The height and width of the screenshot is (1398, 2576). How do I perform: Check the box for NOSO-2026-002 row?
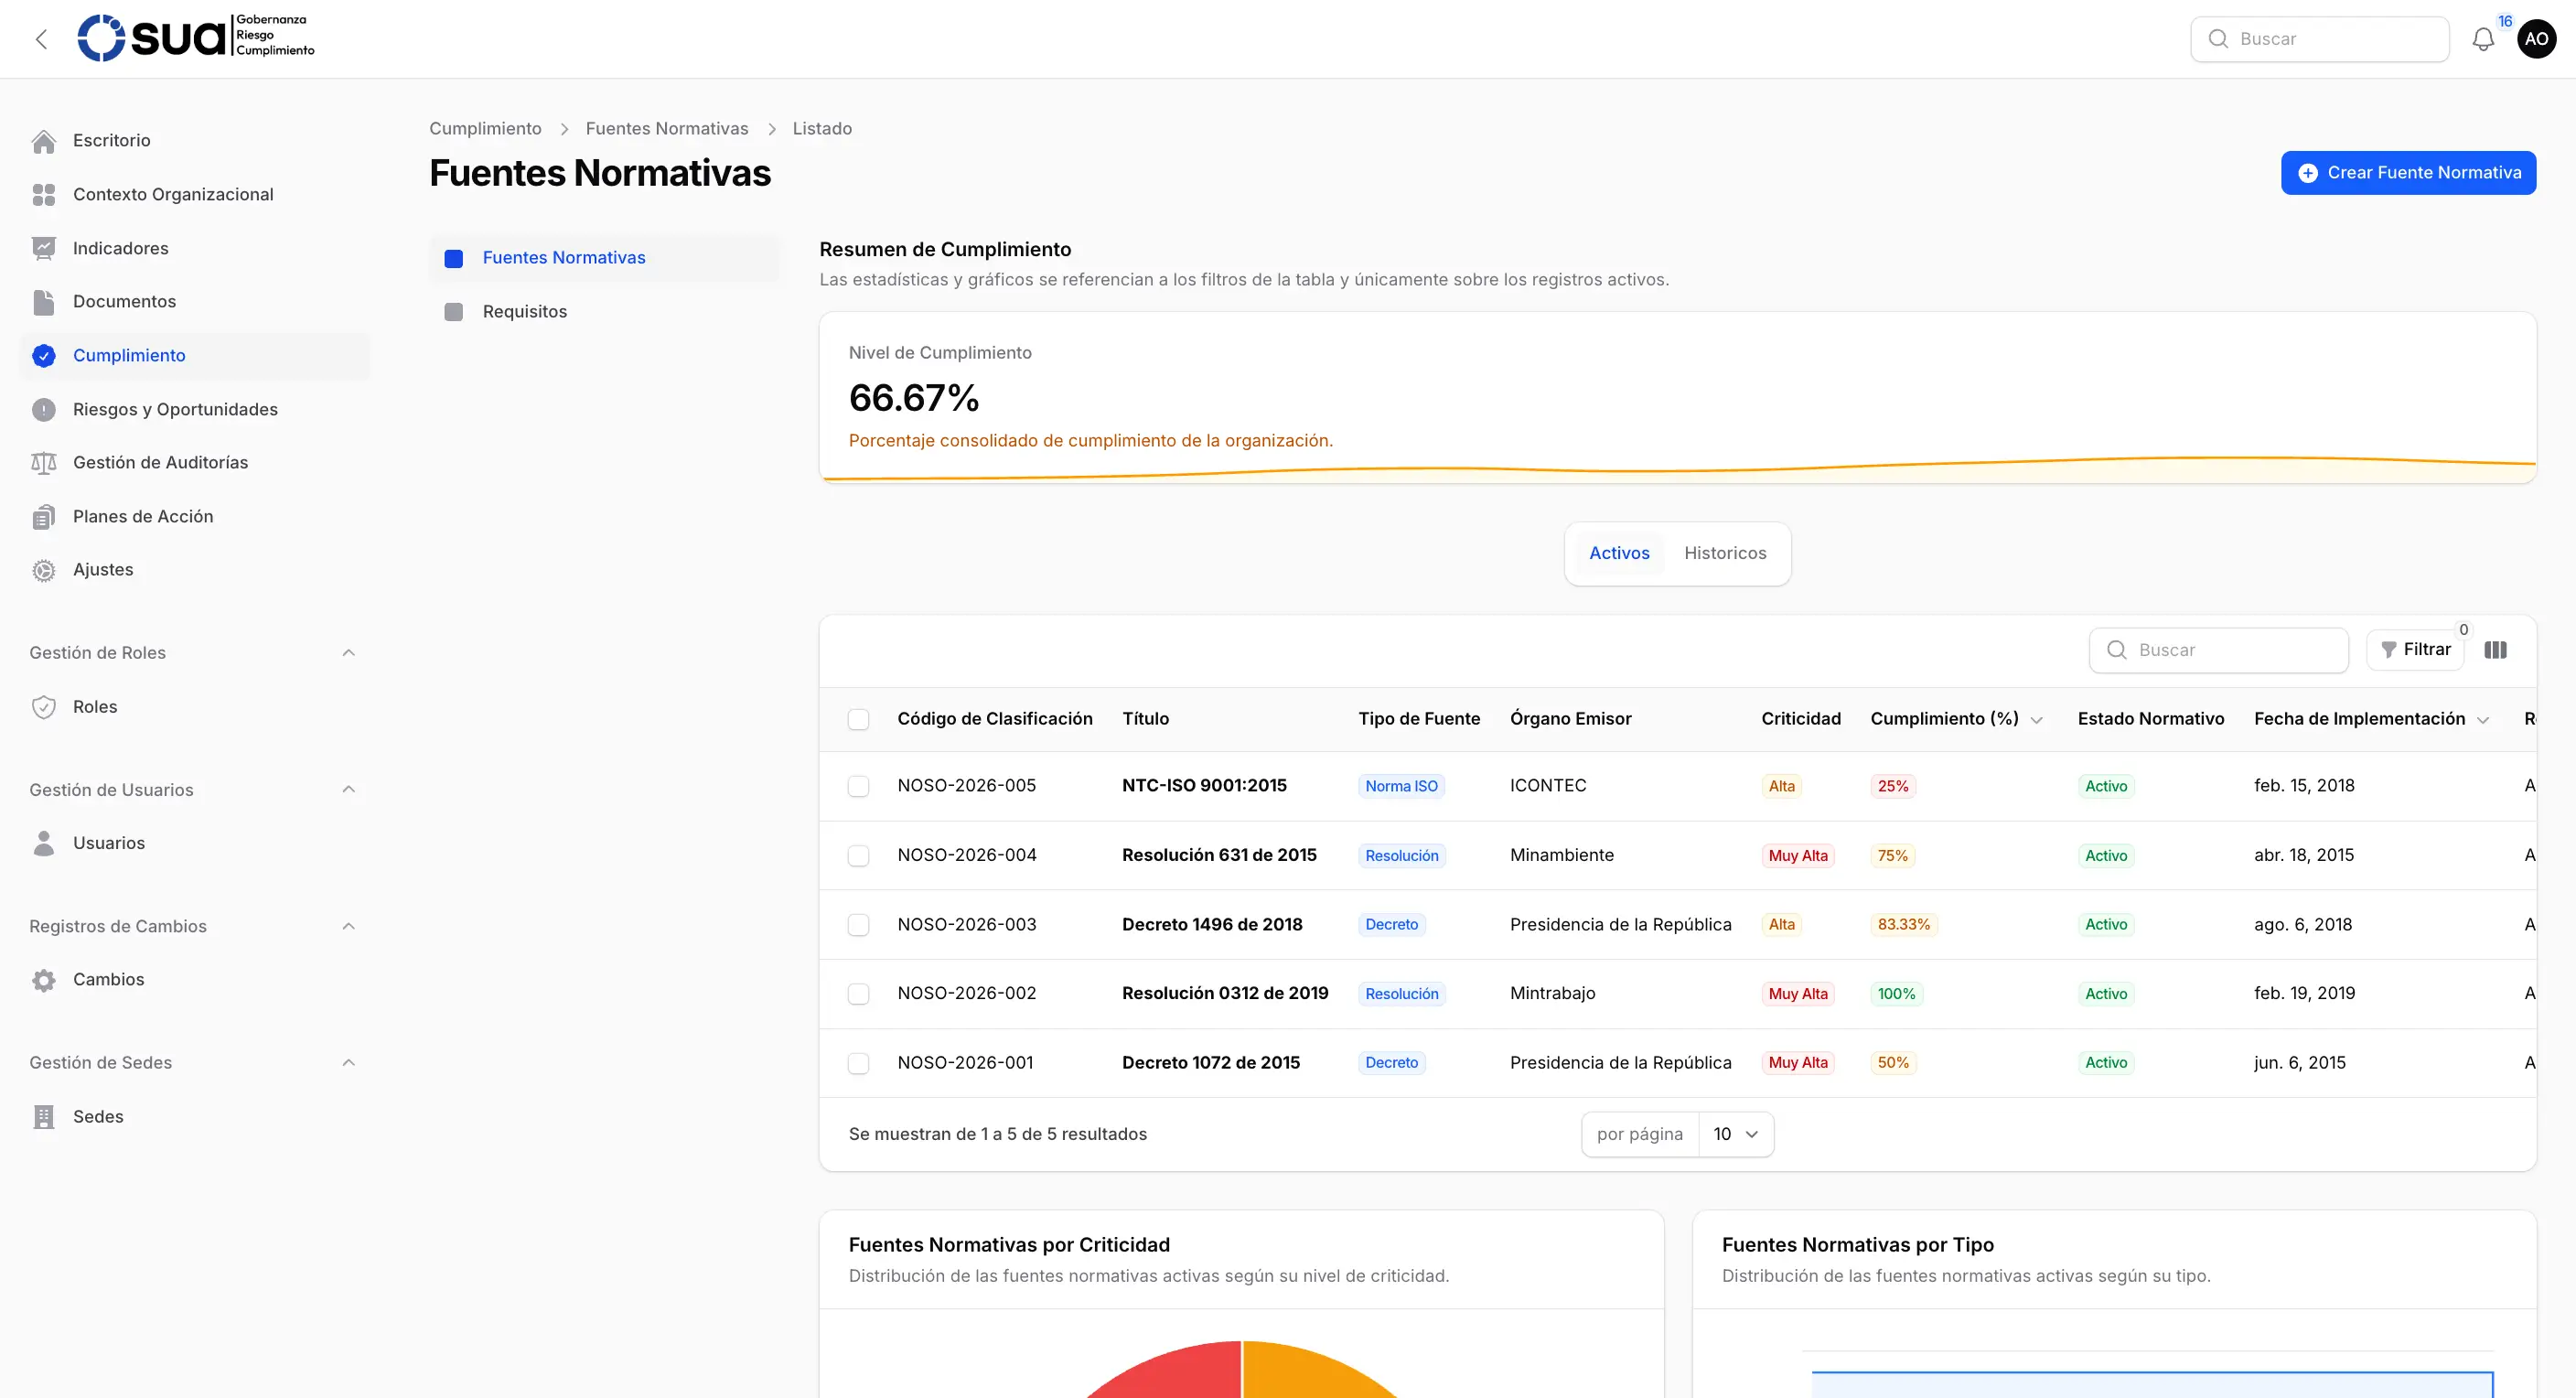[x=858, y=994]
